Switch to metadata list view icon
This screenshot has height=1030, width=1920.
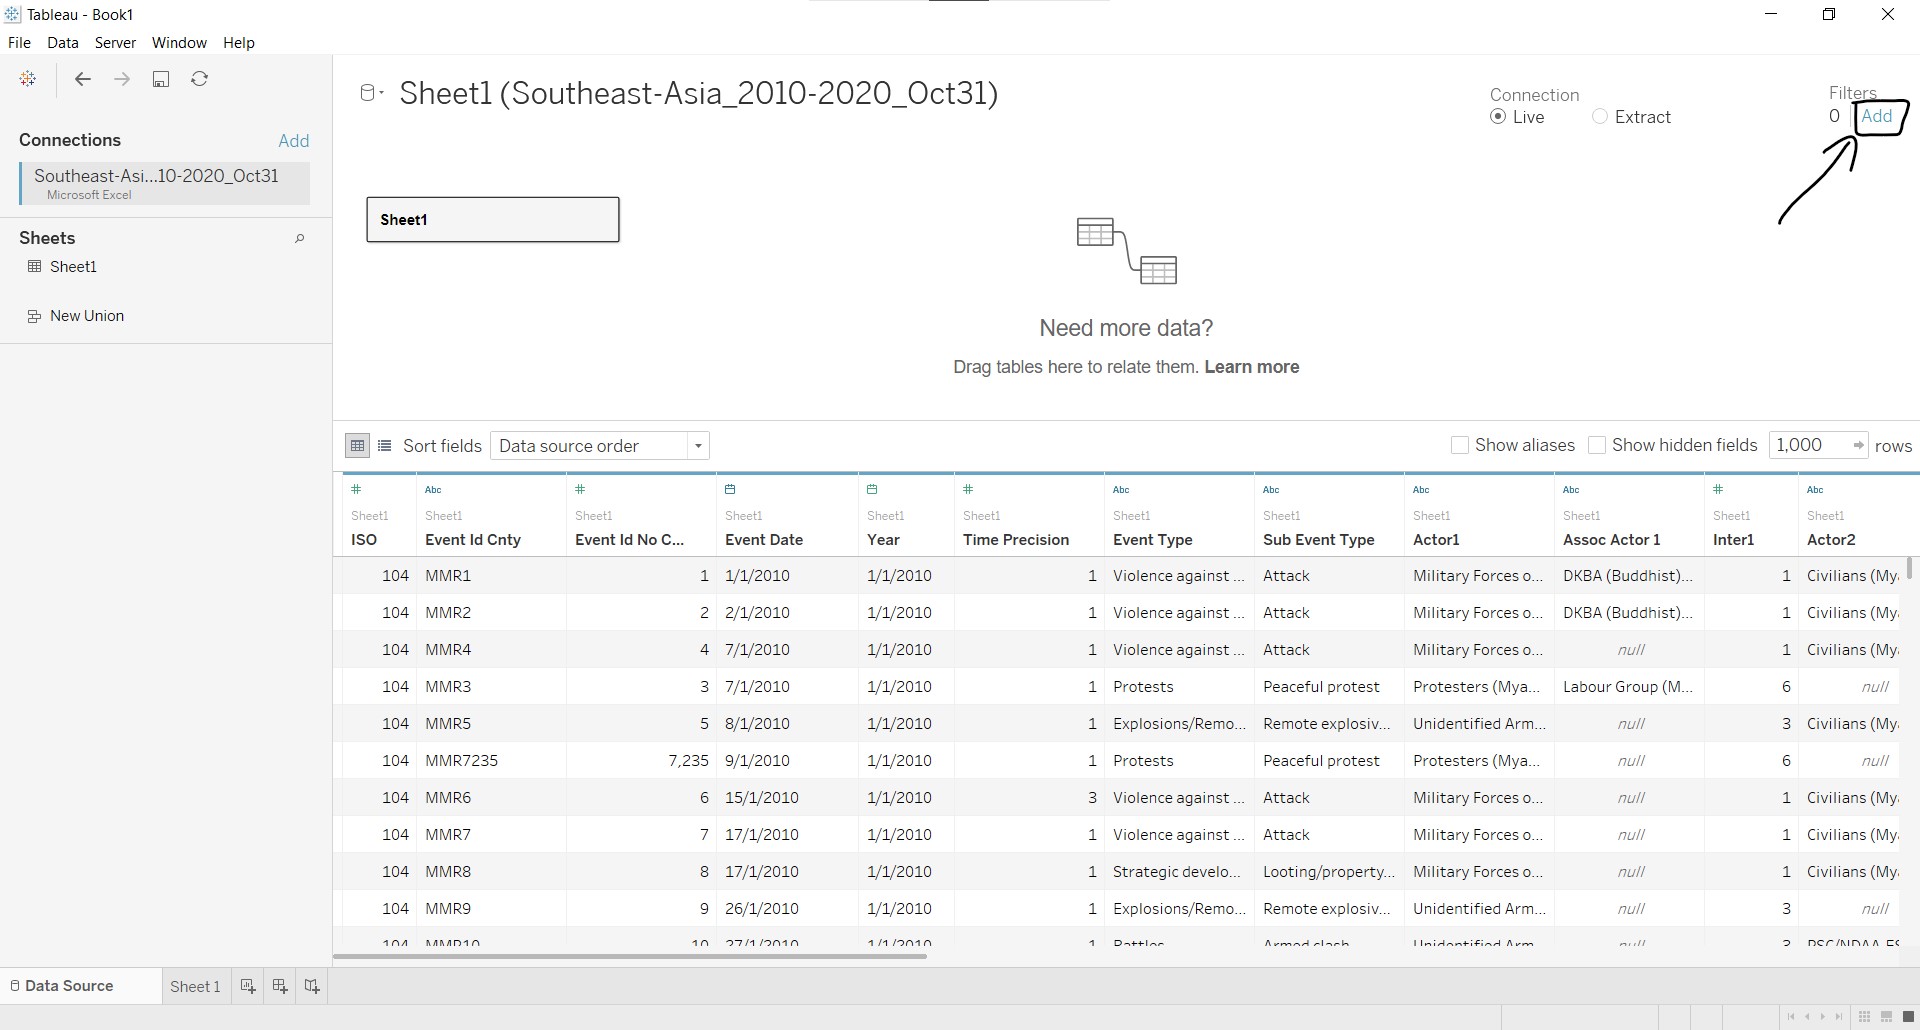[x=385, y=446]
